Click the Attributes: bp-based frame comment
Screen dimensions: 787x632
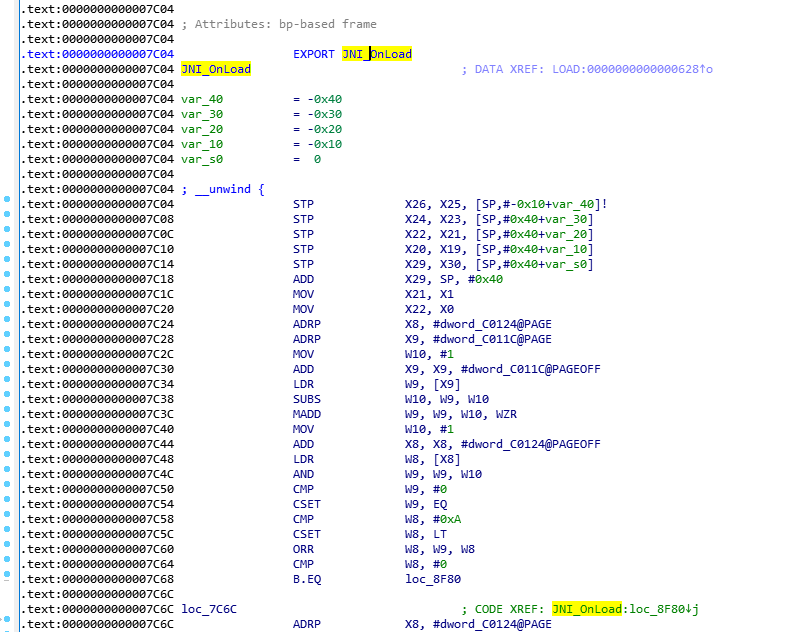(279, 24)
